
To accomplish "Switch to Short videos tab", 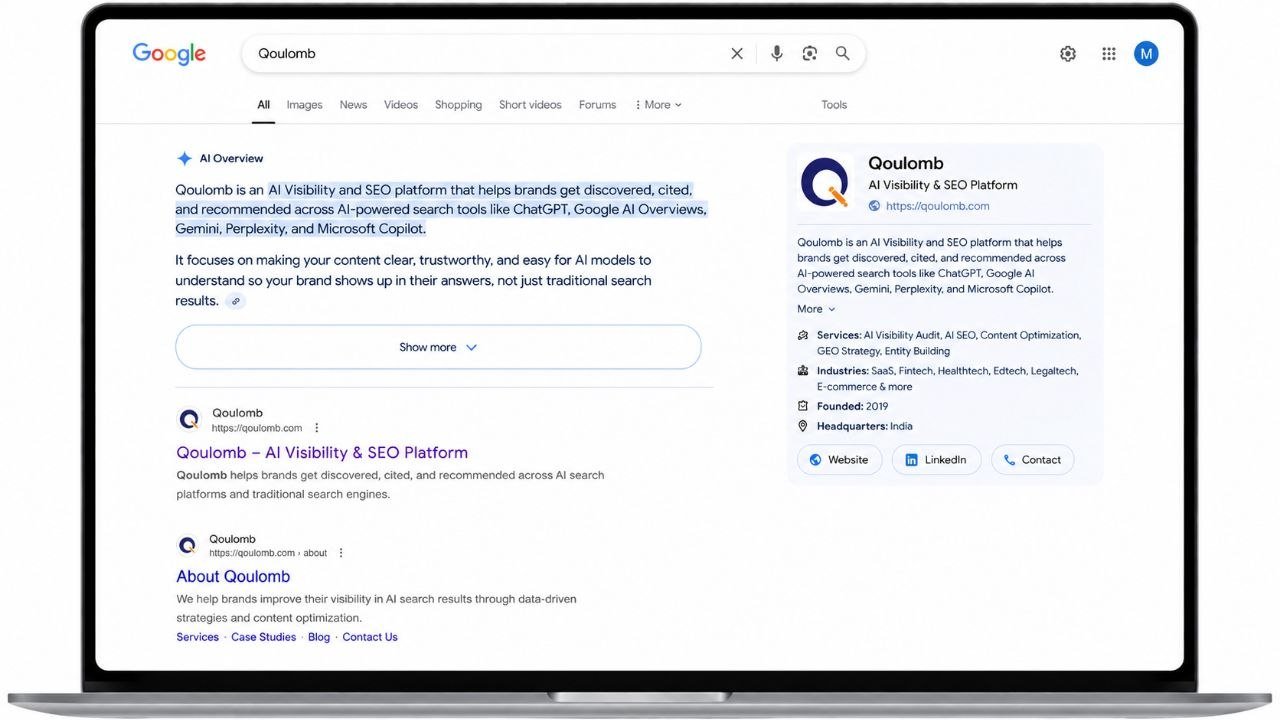I will pyautogui.click(x=530, y=105).
